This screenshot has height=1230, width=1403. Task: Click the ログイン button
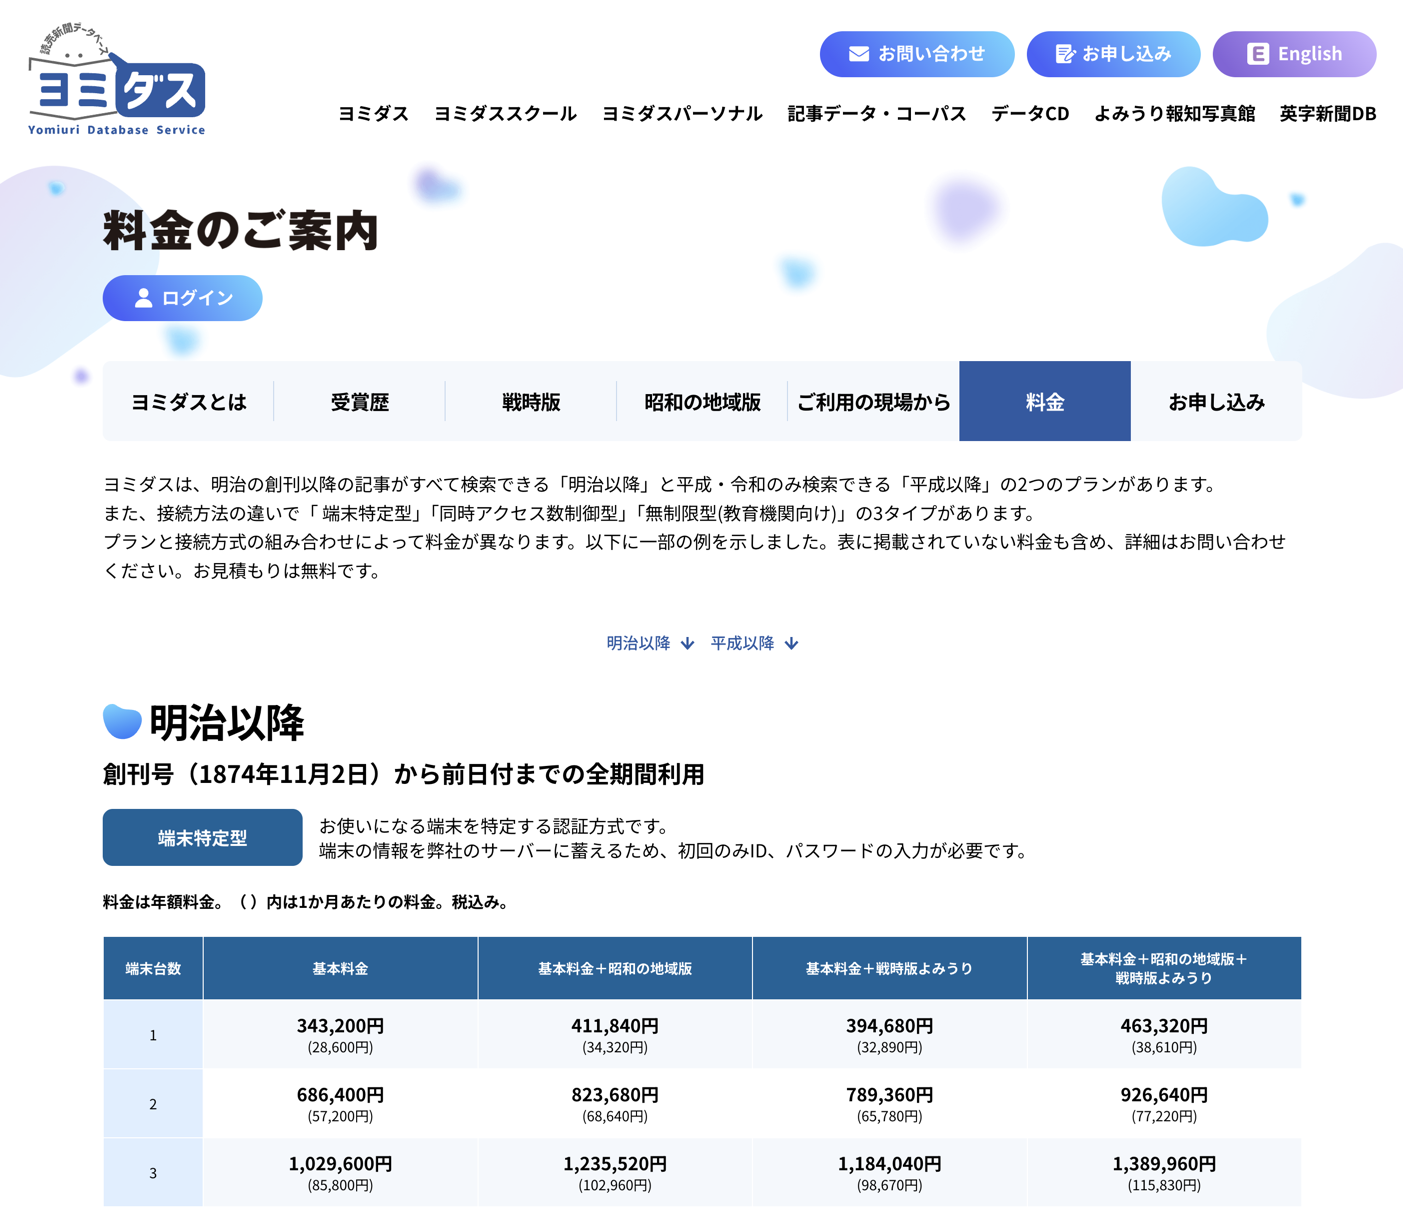click(183, 298)
